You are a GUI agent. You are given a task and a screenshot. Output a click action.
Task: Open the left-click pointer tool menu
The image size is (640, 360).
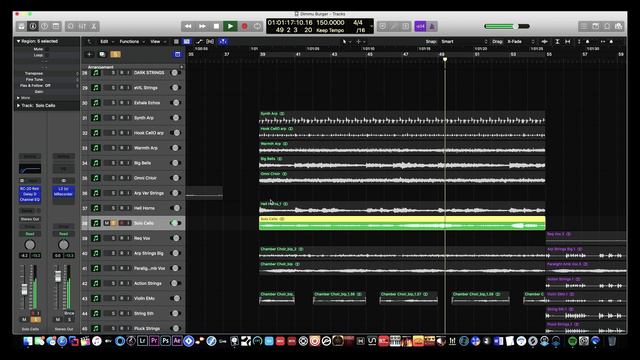click(346, 42)
